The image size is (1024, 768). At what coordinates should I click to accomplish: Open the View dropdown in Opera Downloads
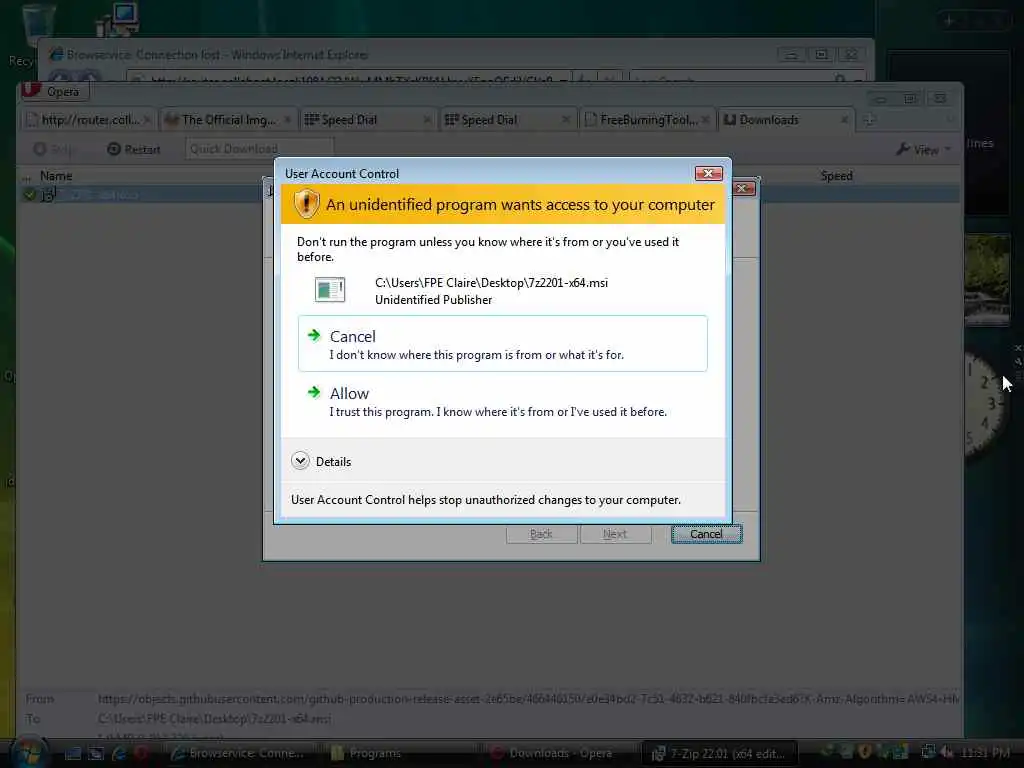(923, 150)
